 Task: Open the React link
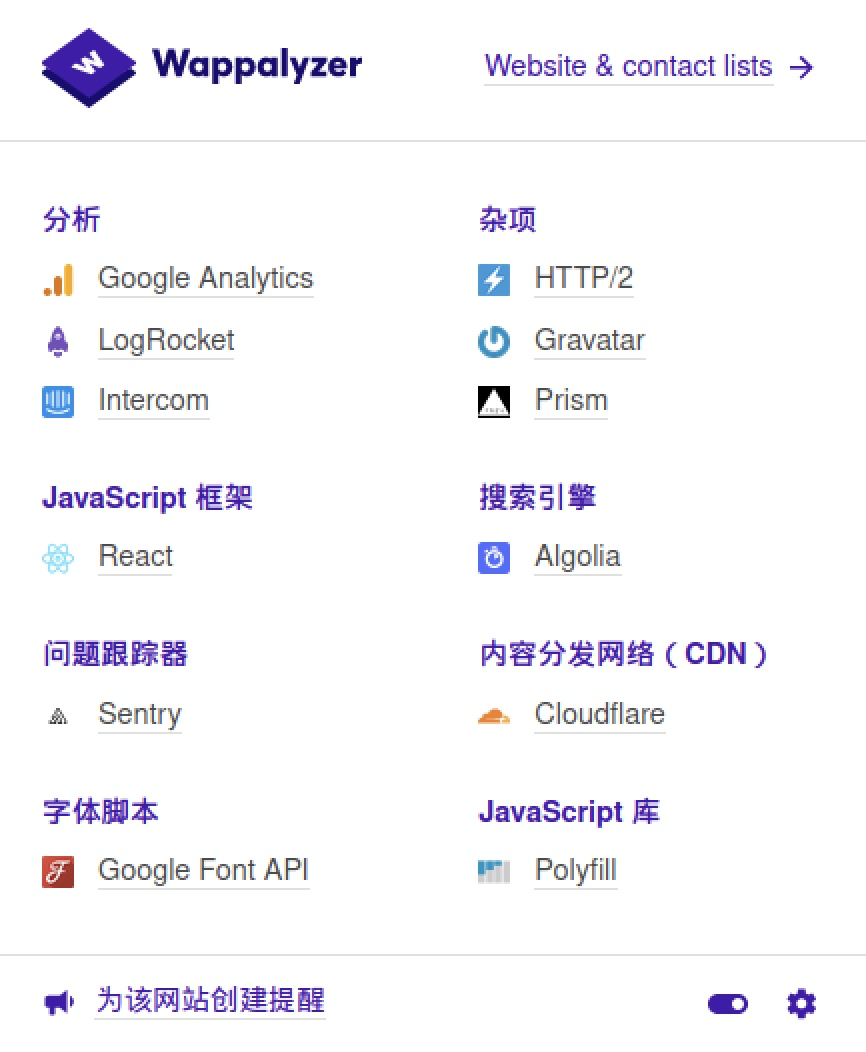click(136, 557)
